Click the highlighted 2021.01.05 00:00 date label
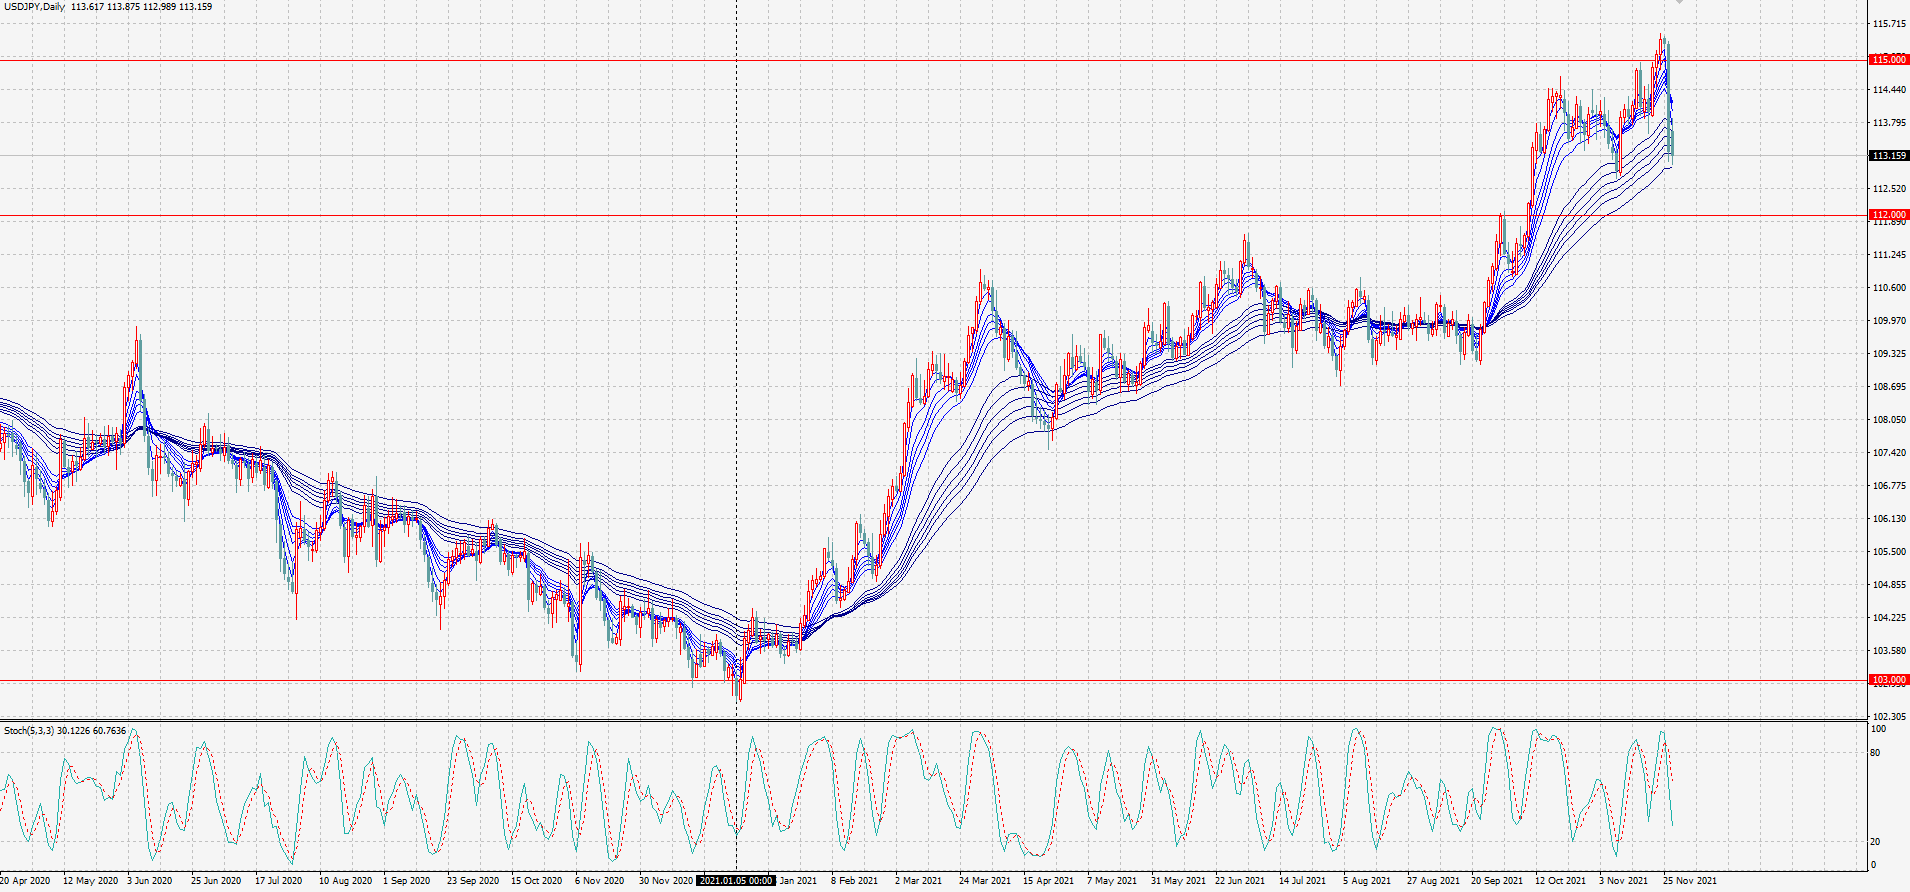The height and width of the screenshot is (892, 1910). 736,881
